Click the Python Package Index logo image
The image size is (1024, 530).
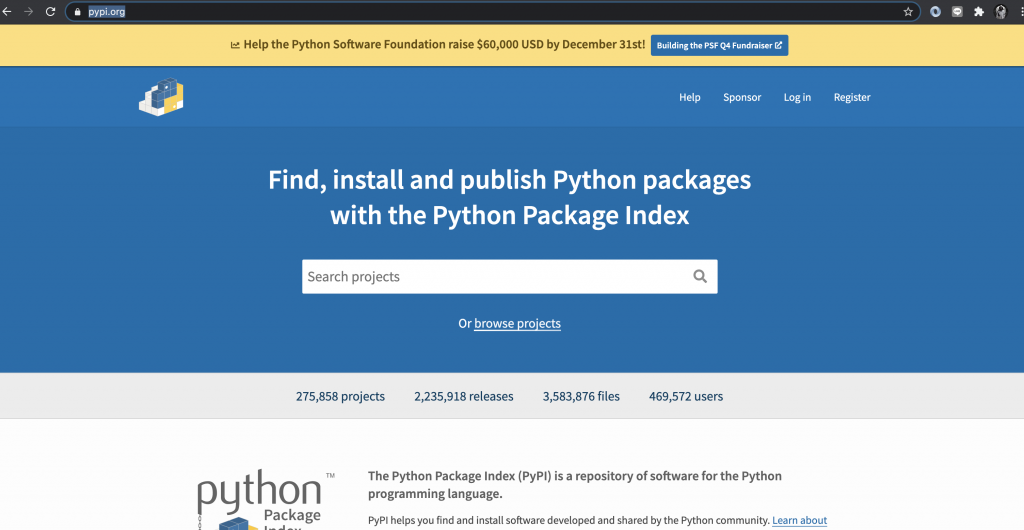pyautogui.click(x=266, y=499)
